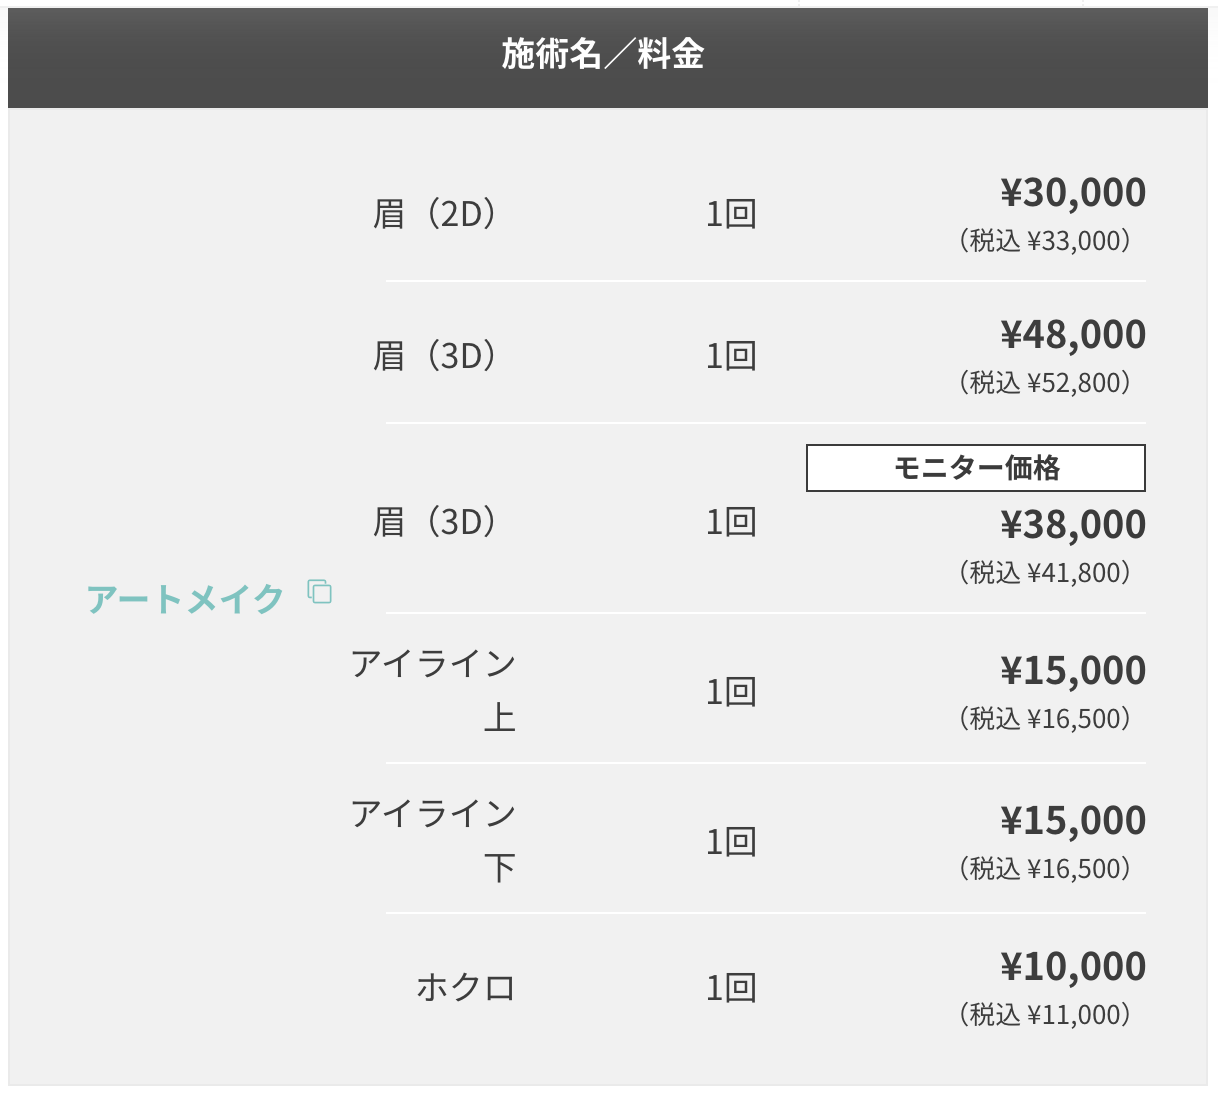Click the ¥30,000 price
Screen dimensions: 1218x1098
pyautogui.click(x=1073, y=192)
